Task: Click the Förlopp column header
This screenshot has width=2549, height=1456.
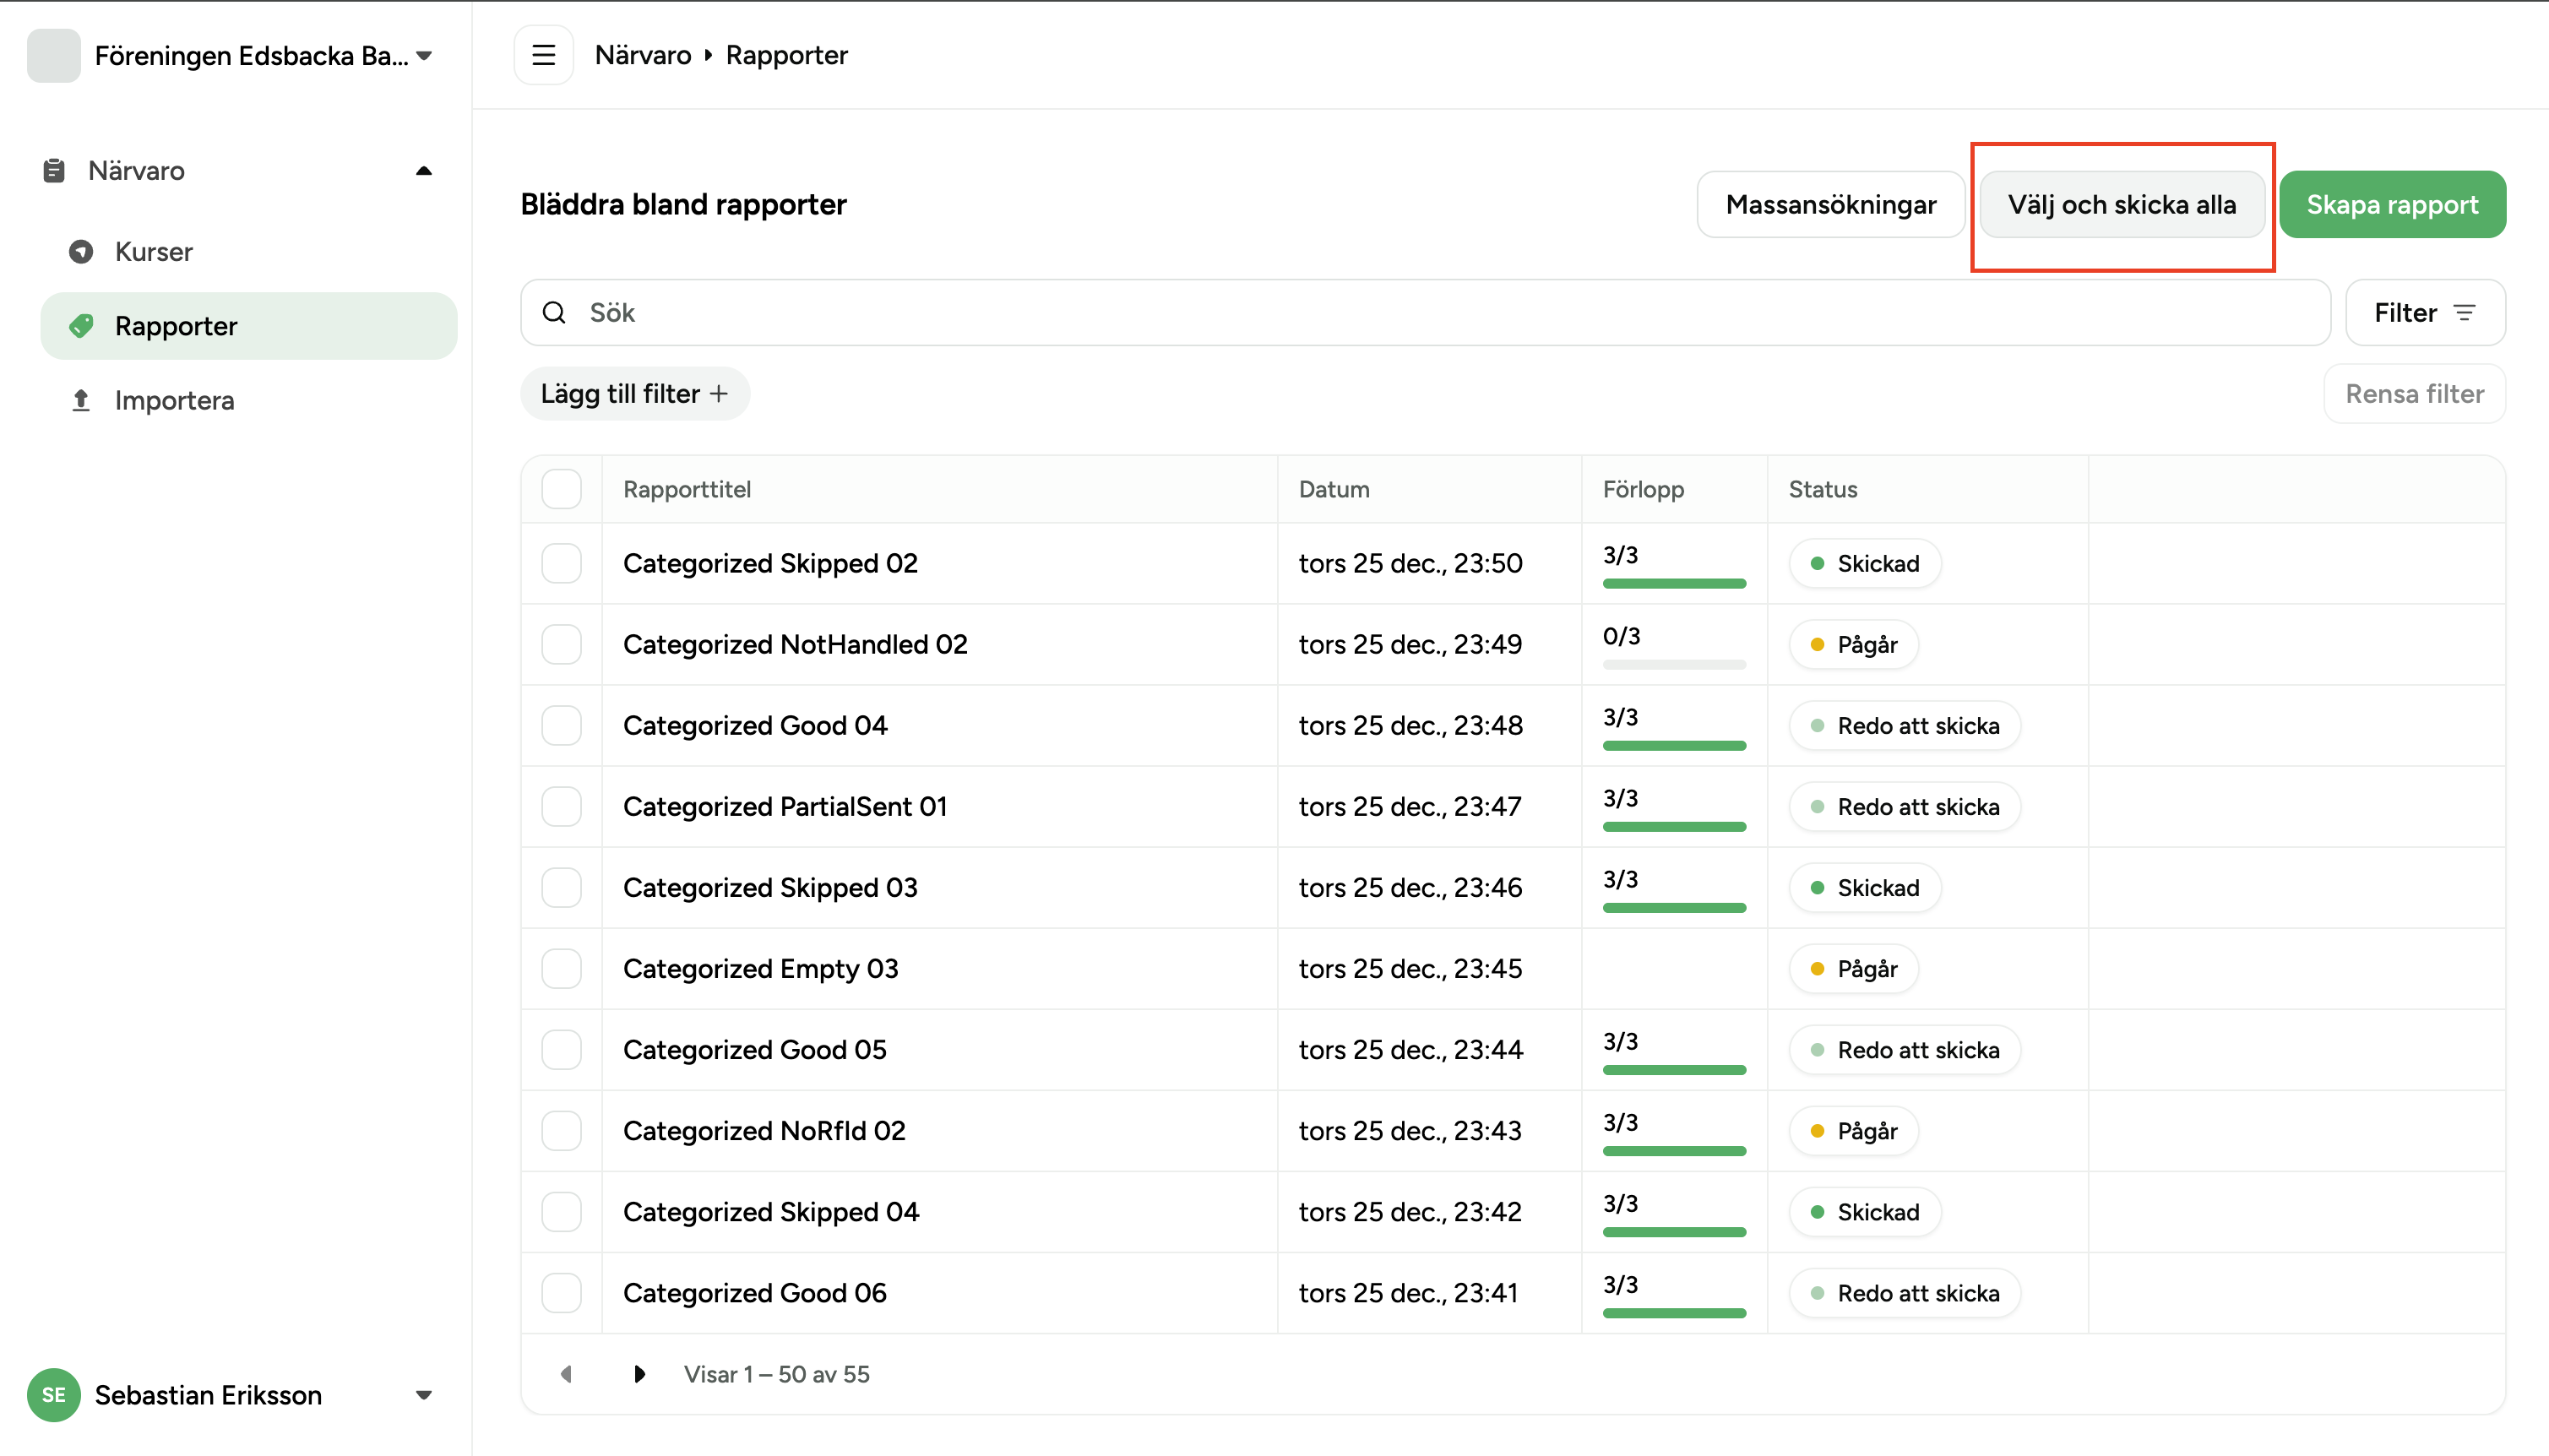Action: tap(1643, 489)
